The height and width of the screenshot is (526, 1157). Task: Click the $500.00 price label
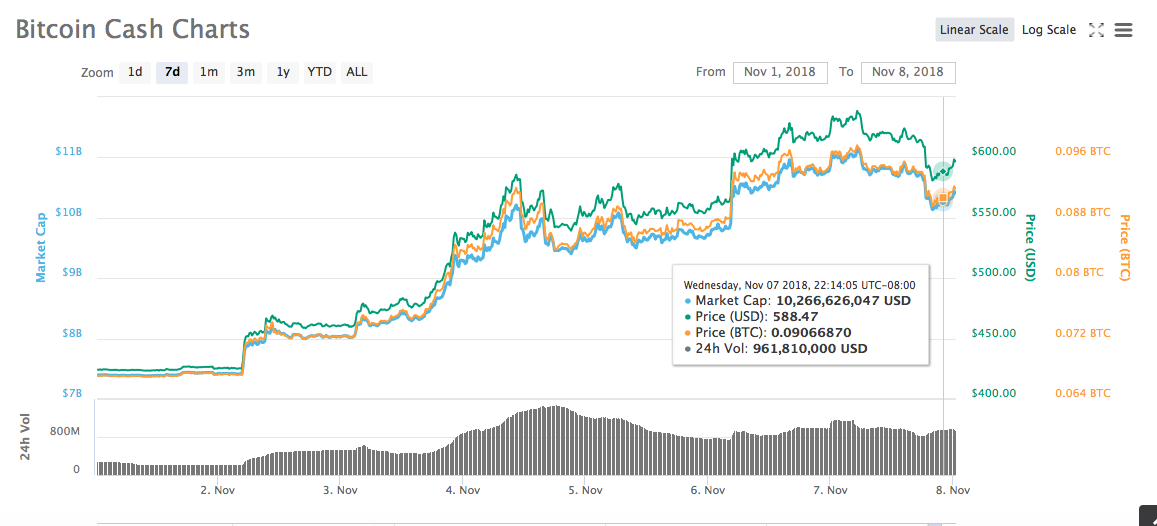pyautogui.click(x=992, y=272)
